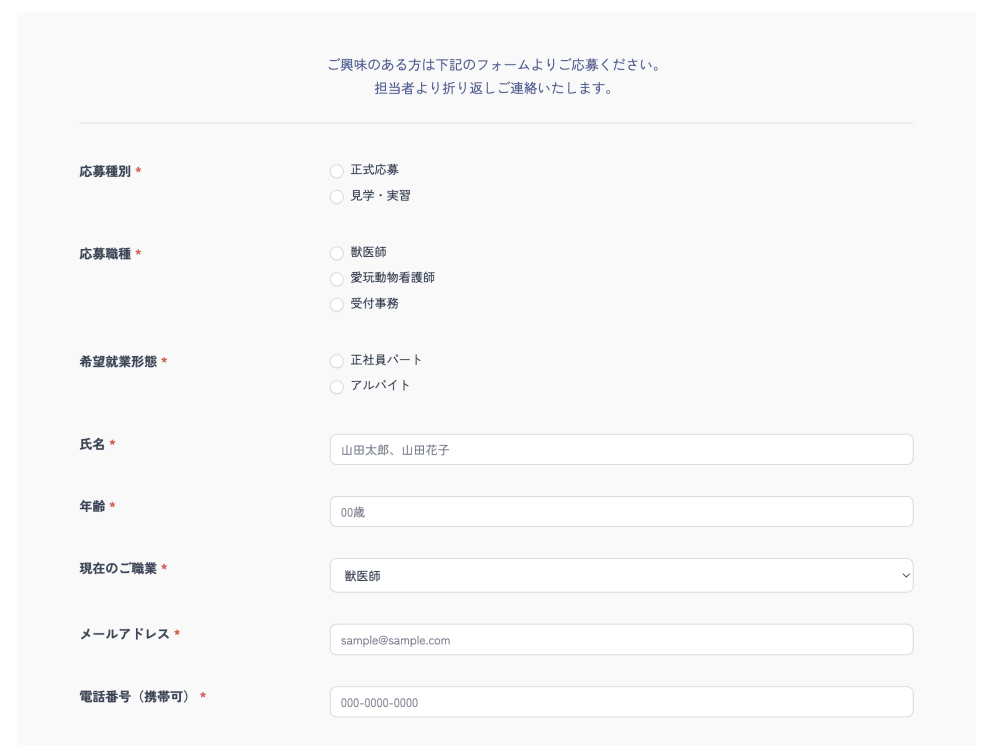Expand the occupation list showing 獣医師

[620, 575]
